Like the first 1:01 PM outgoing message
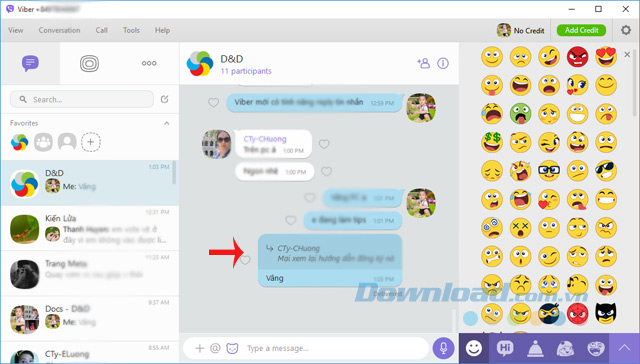Viewport: 640px width, 364px height. (310, 198)
